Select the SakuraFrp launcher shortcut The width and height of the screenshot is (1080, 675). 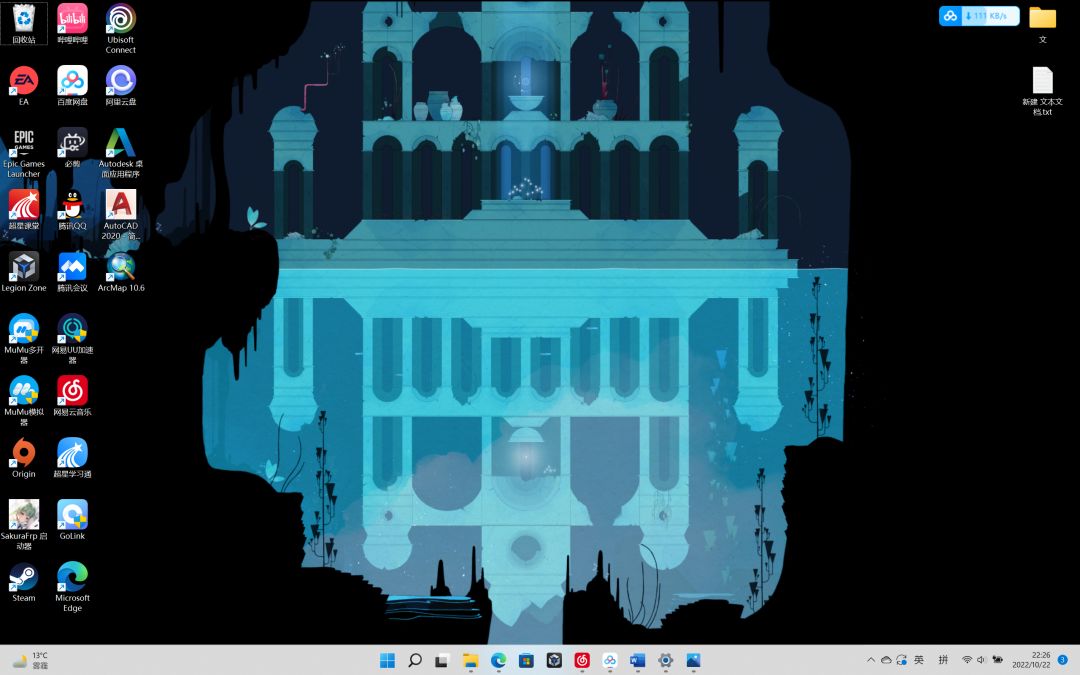(24, 525)
